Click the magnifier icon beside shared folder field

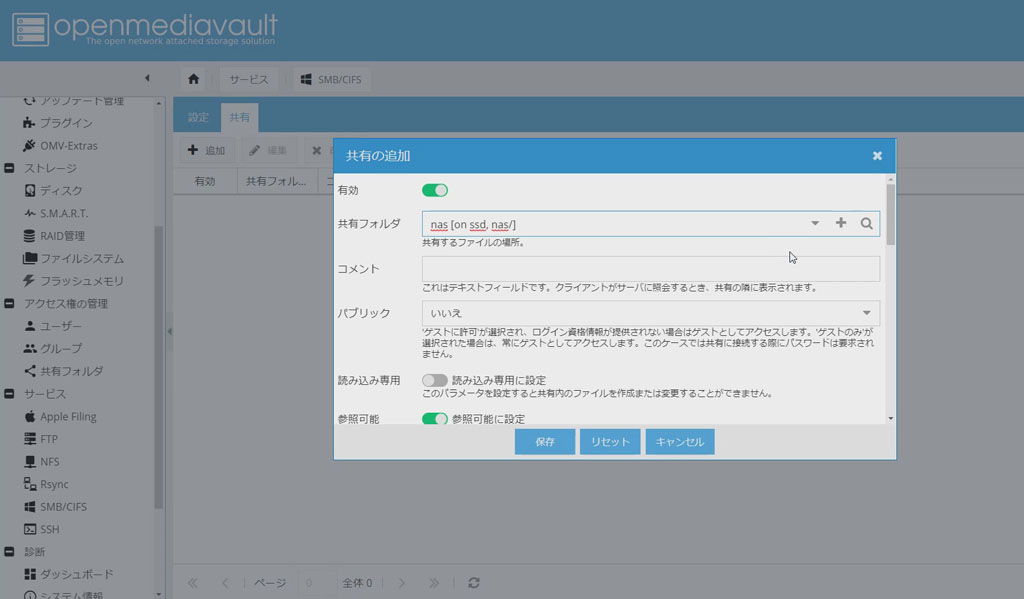867,224
